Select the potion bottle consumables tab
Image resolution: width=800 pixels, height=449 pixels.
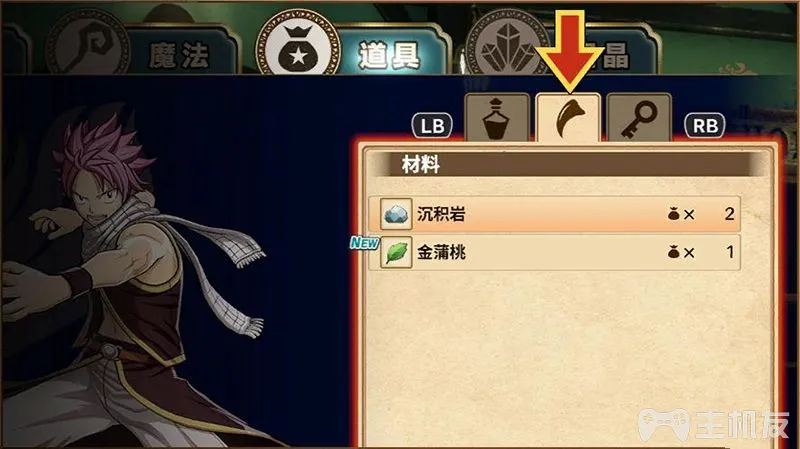coord(497,117)
